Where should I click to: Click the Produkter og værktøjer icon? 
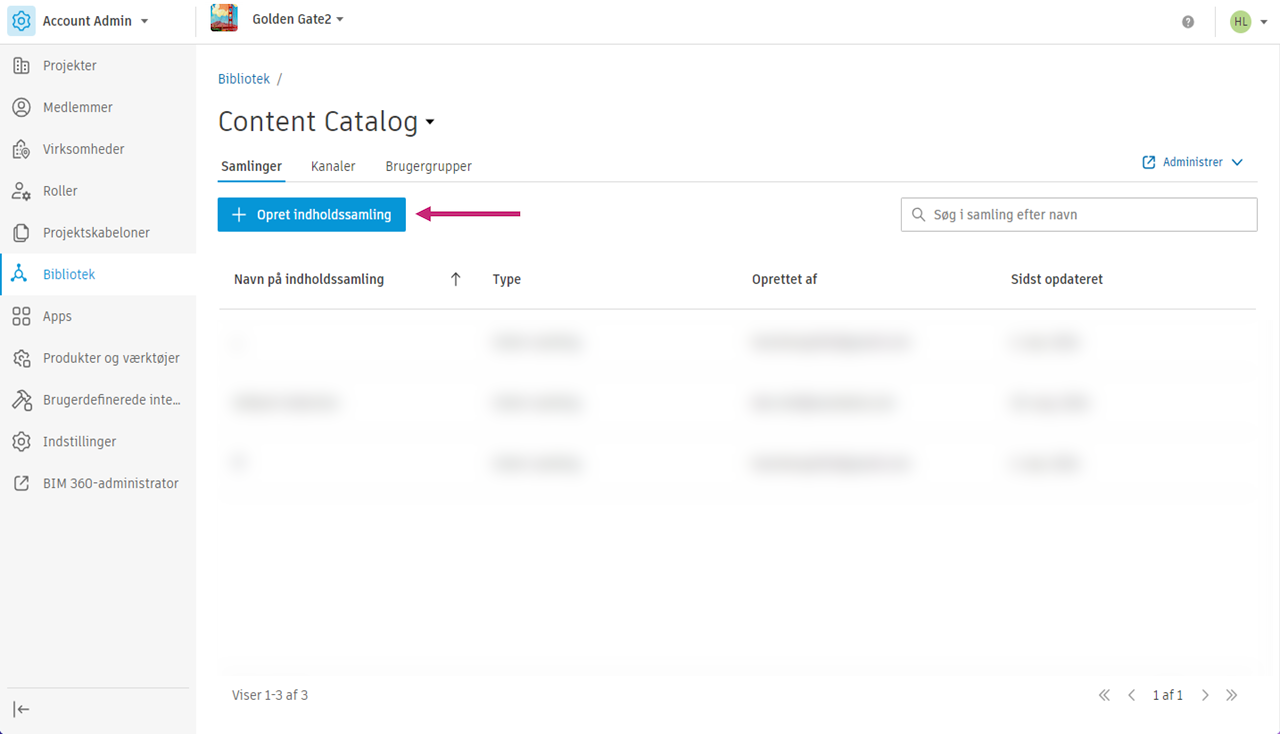point(21,358)
